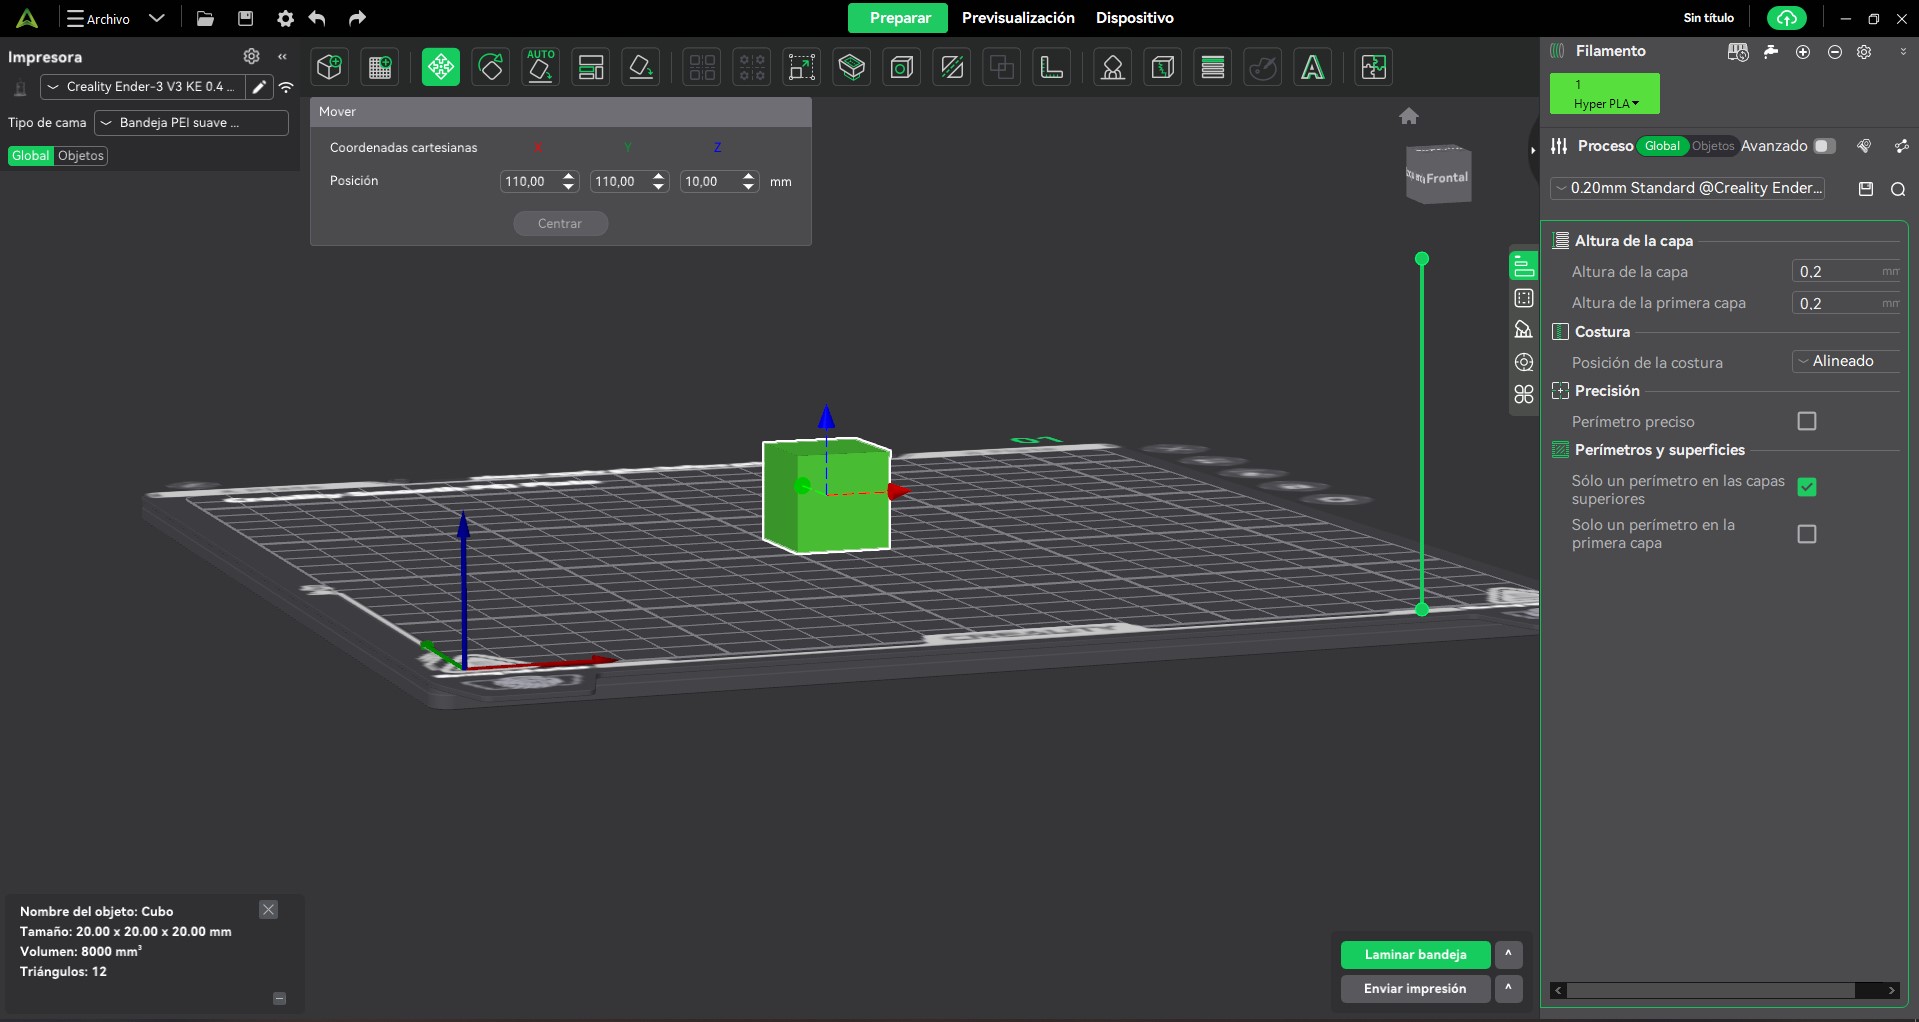Enable the Perímetro preciso checkbox
Viewport: 1919px width, 1022px height.
(1806, 421)
